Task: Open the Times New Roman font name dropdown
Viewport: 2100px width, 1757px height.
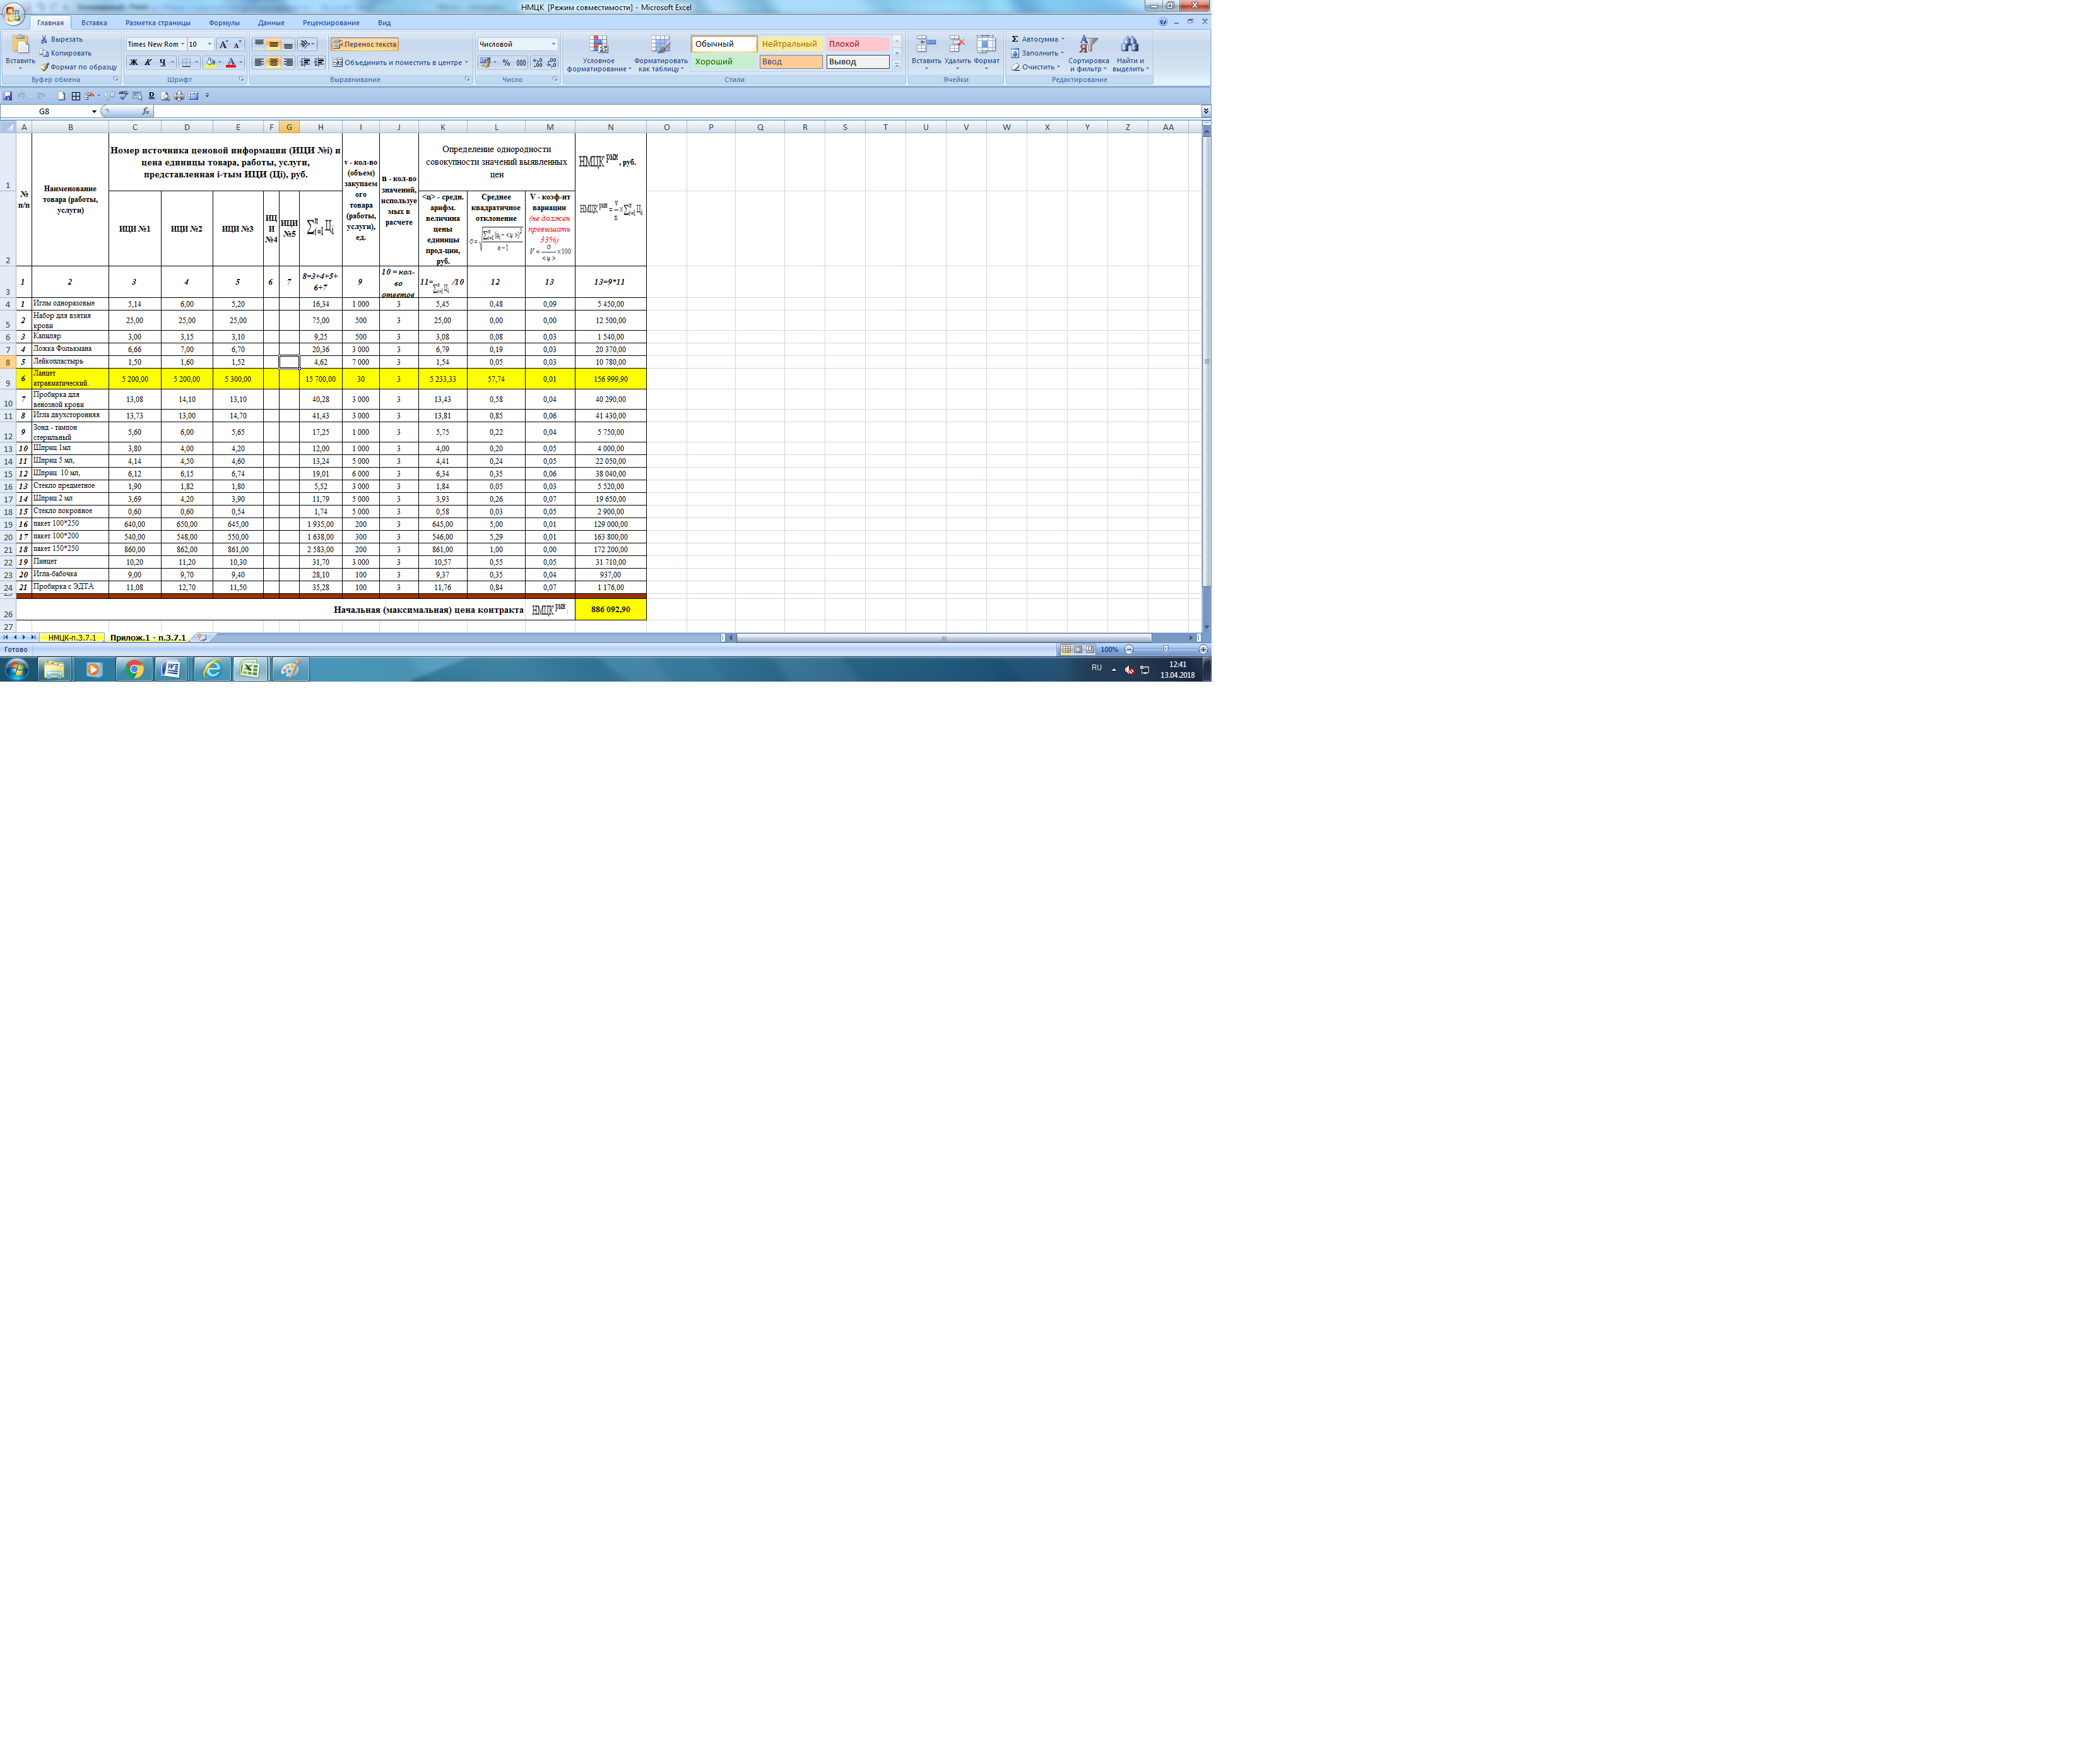Action: pos(182,44)
